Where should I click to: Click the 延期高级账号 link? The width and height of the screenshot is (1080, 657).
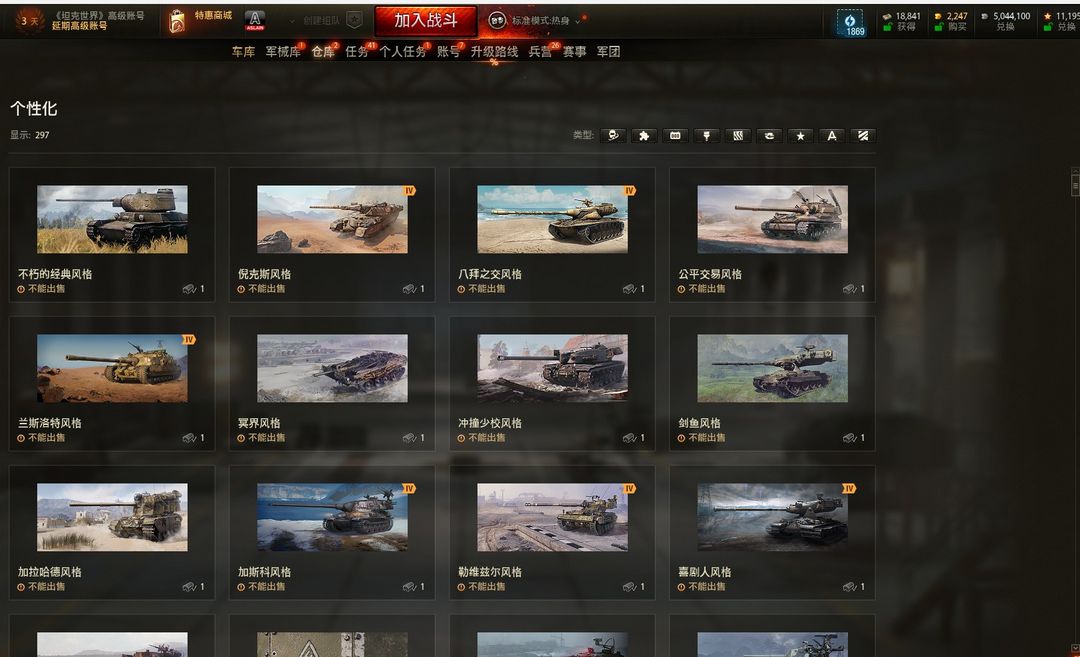[x=79, y=26]
